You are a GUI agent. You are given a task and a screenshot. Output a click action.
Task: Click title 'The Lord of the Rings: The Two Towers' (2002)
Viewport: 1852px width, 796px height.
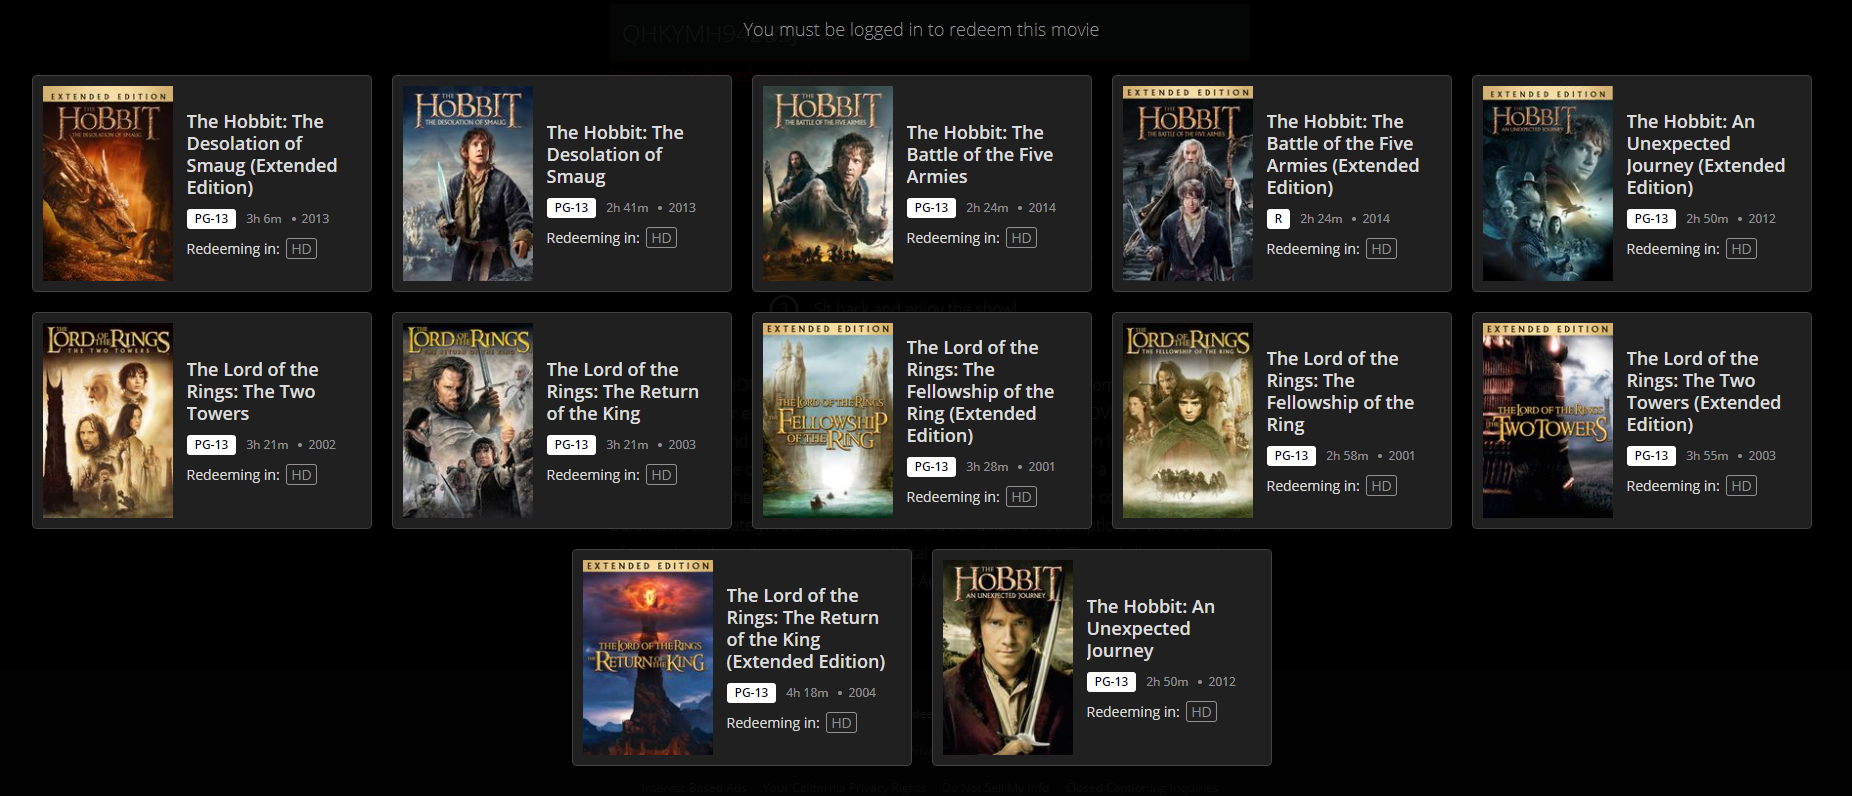(252, 391)
